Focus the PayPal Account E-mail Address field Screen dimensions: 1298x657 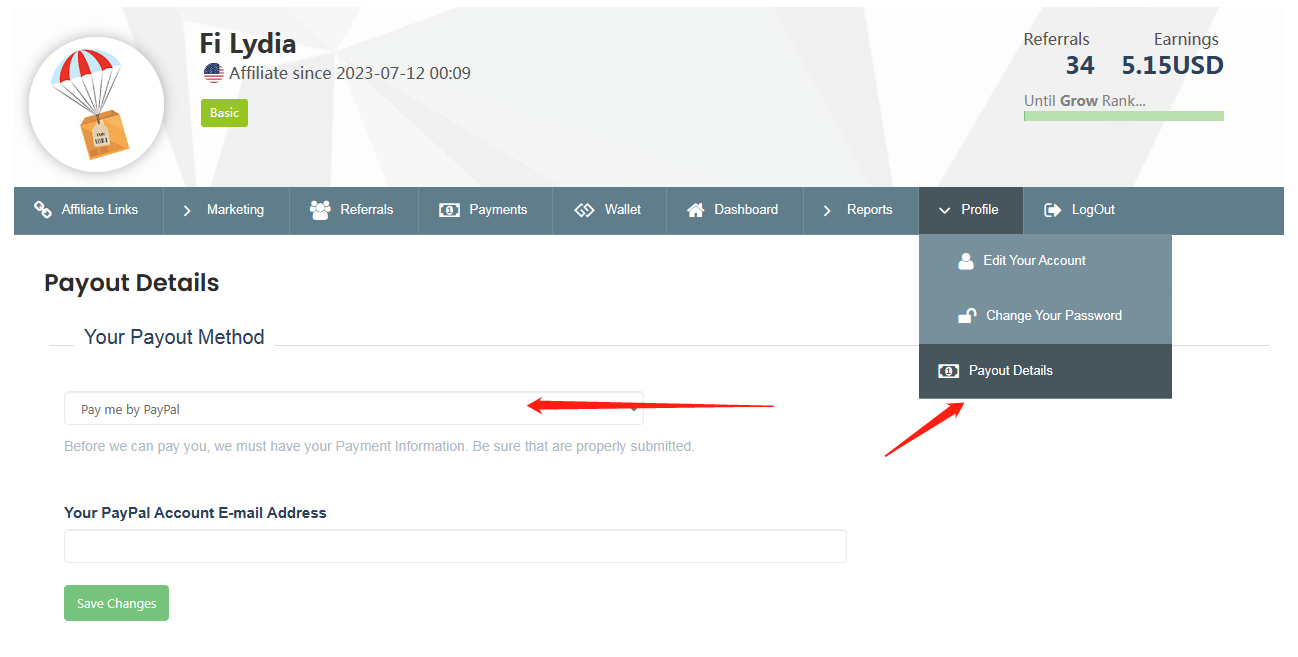tap(455, 546)
